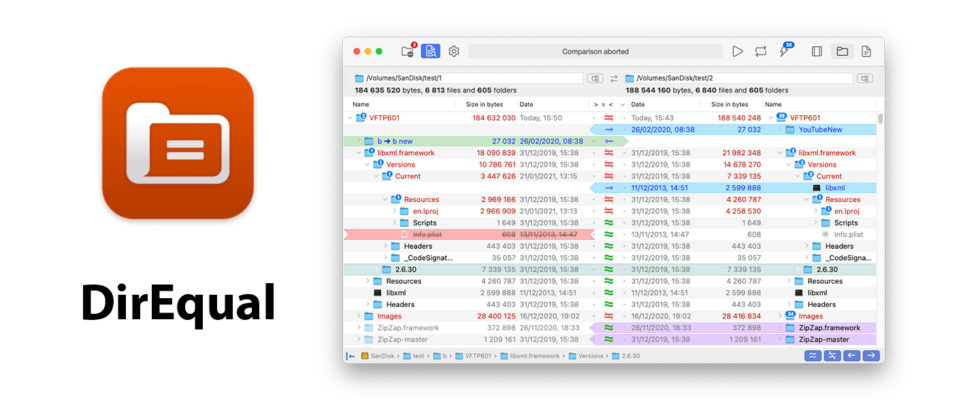The width and height of the screenshot is (980, 420).
Task: Sort by left Size in bytes header
Action: 486,104
